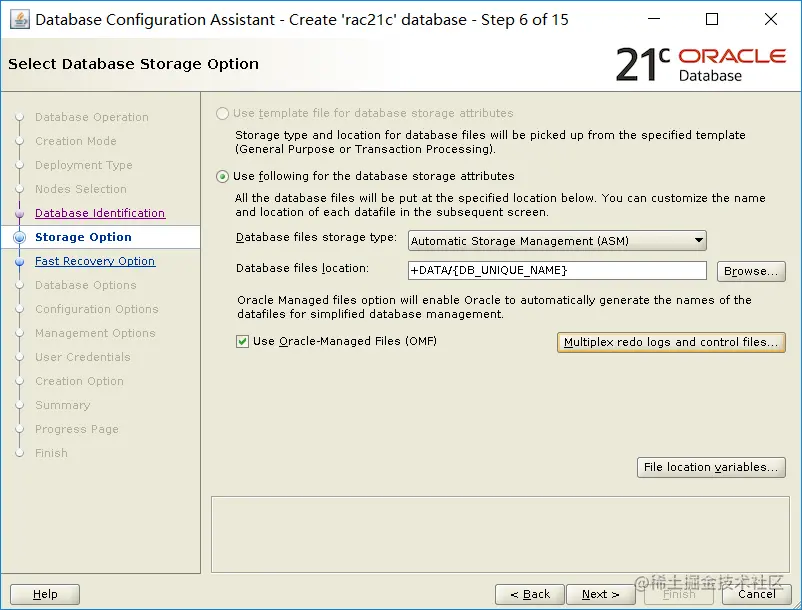The height and width of the screenshot is (610, 802).
Task: Open Fast Recovery Option step link
Action: click(95, 261)
